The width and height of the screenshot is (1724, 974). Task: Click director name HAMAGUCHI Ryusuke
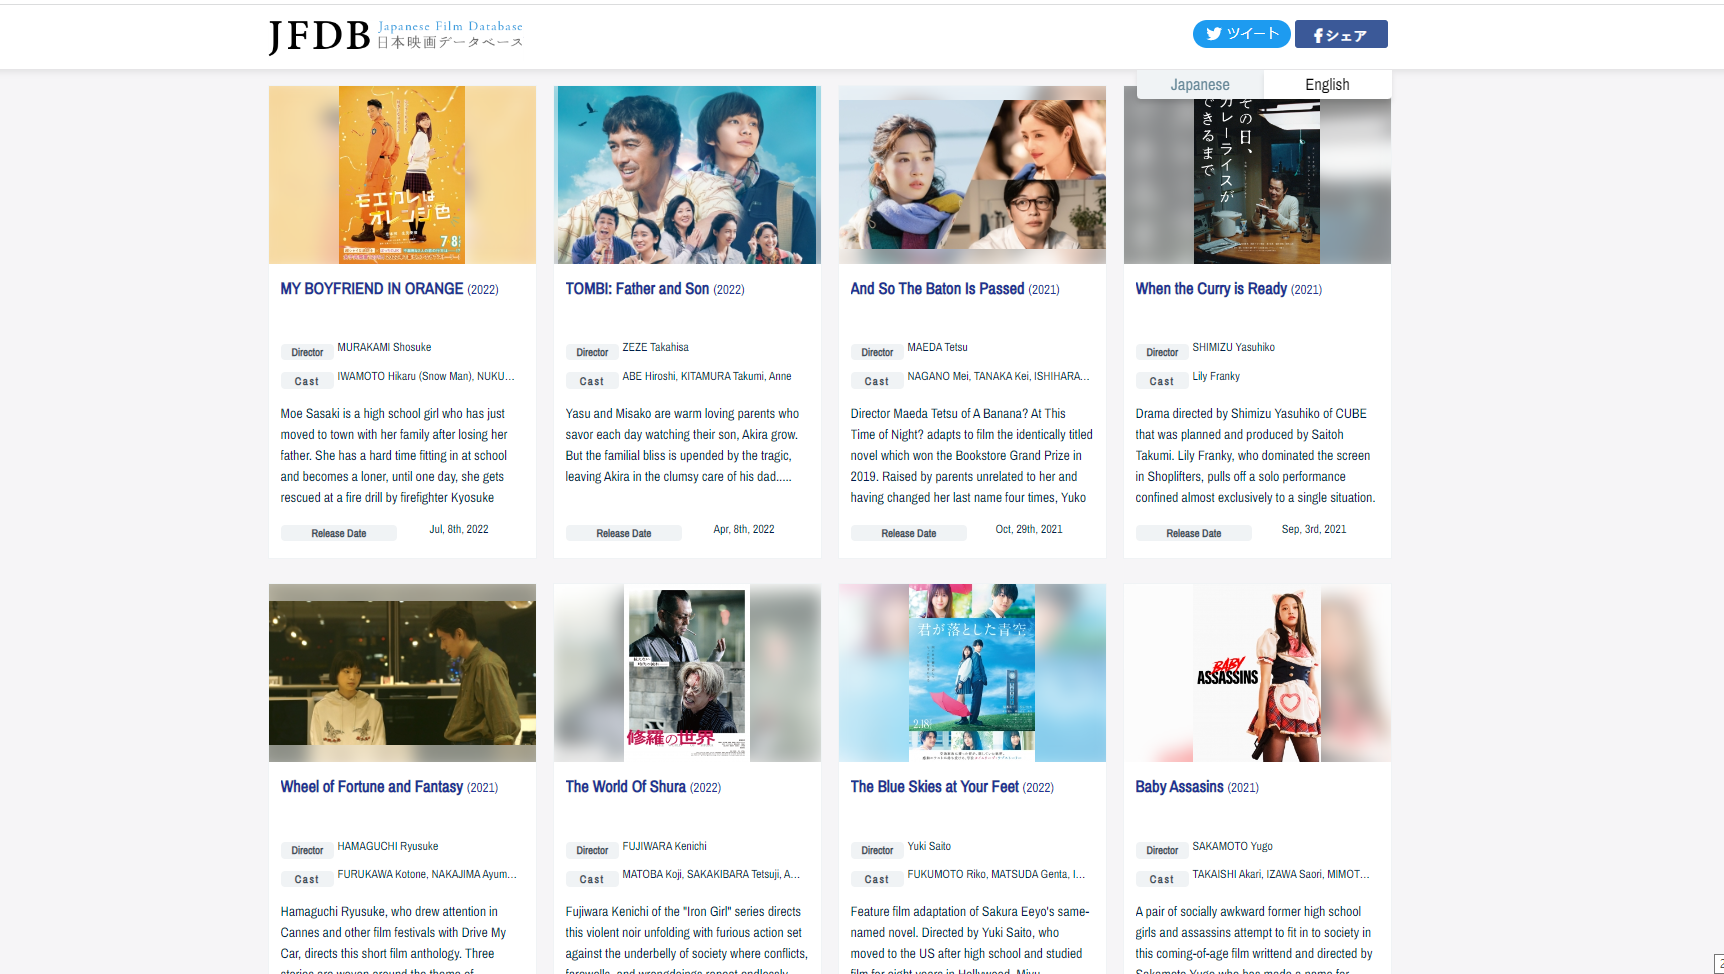387,846
